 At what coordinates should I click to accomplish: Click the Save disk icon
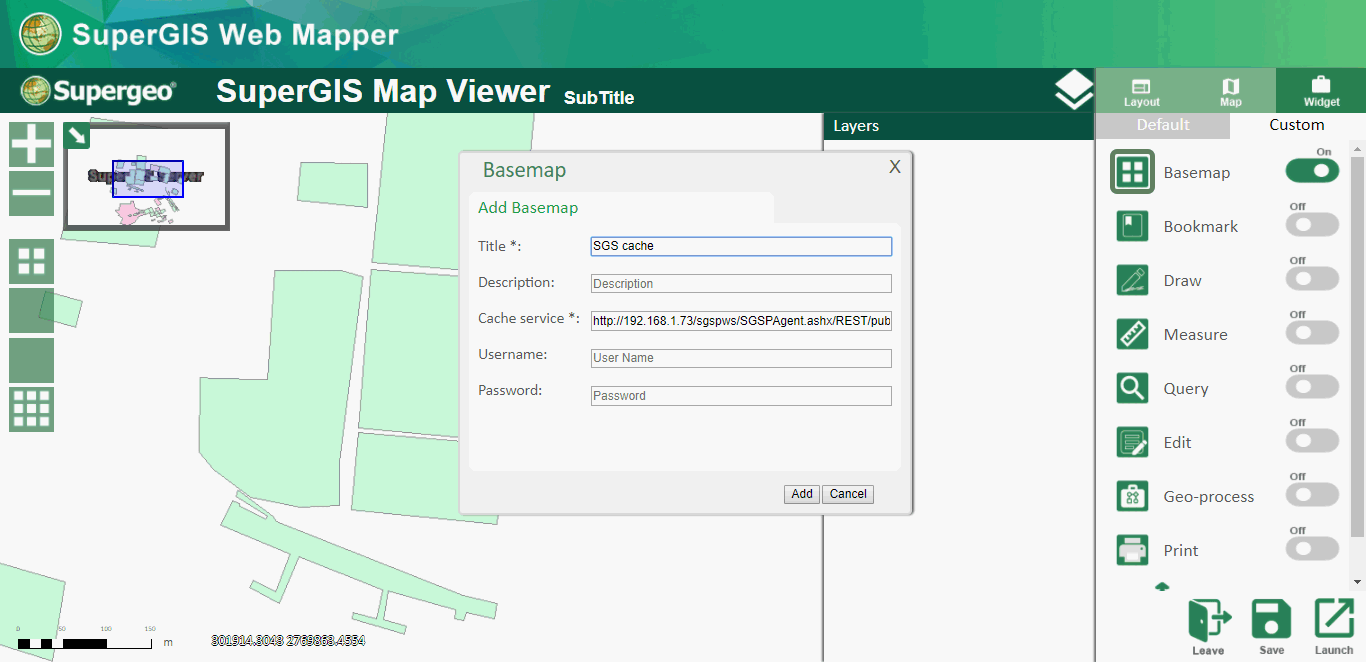pyautogui.click(x=1272, y=627)
